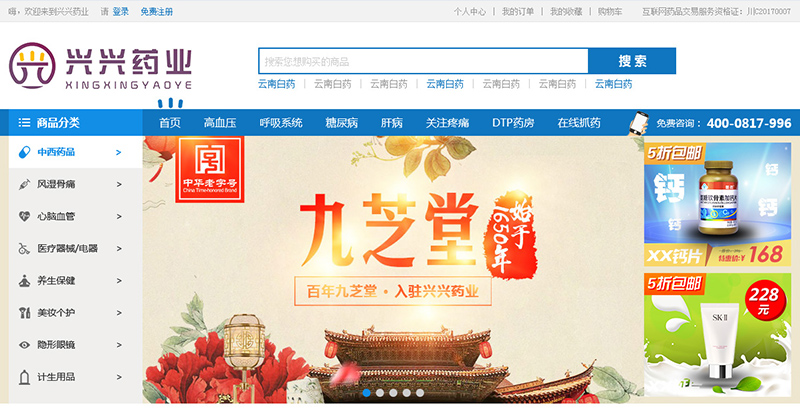This screenshot has height=417, width=800.
Task: Expand the 养生保健 category arrow
Action: click(x=119, y=281)
